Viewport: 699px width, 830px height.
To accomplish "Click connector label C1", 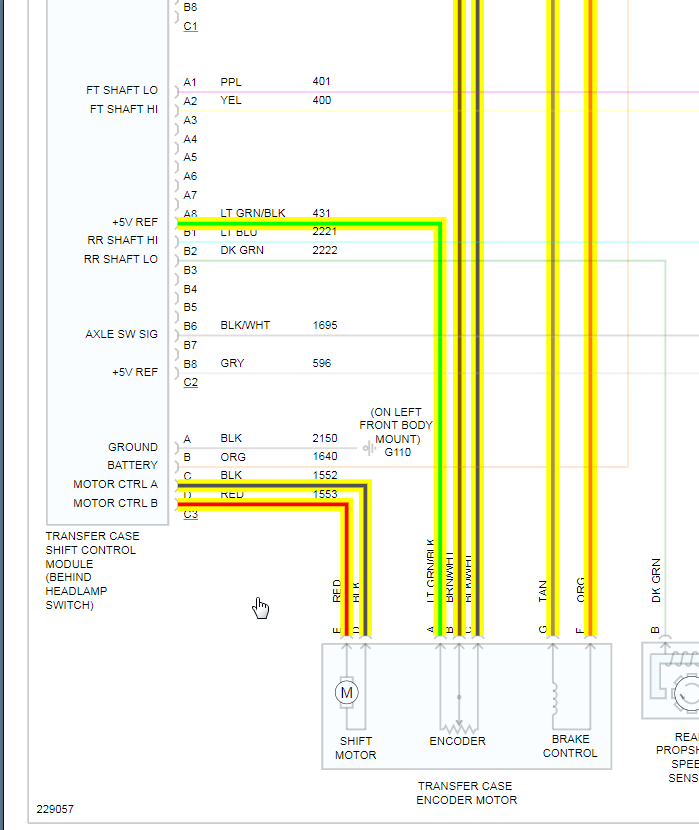I will 190,26.
